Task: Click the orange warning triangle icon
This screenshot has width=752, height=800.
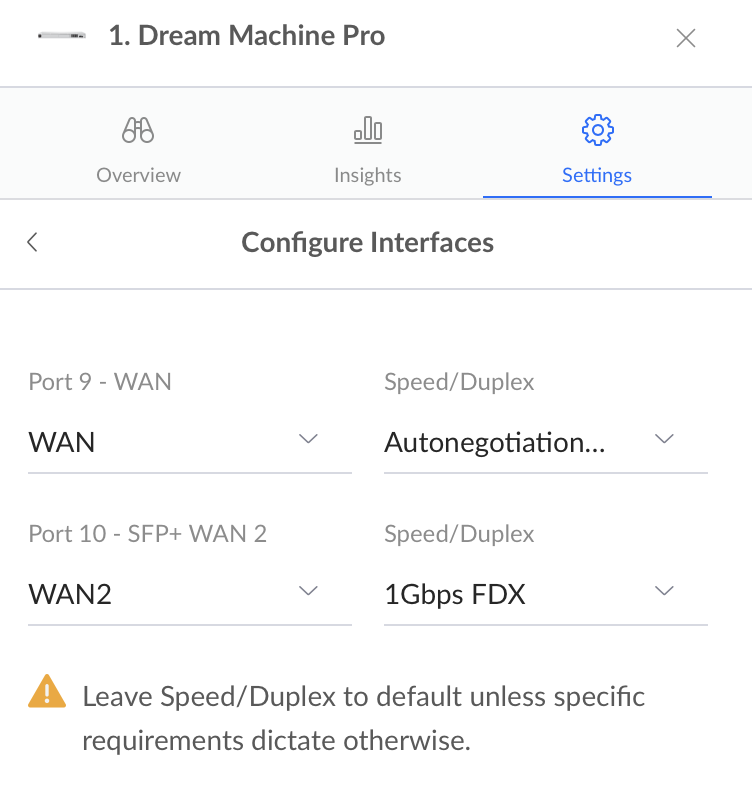Action: click(47, 691)
